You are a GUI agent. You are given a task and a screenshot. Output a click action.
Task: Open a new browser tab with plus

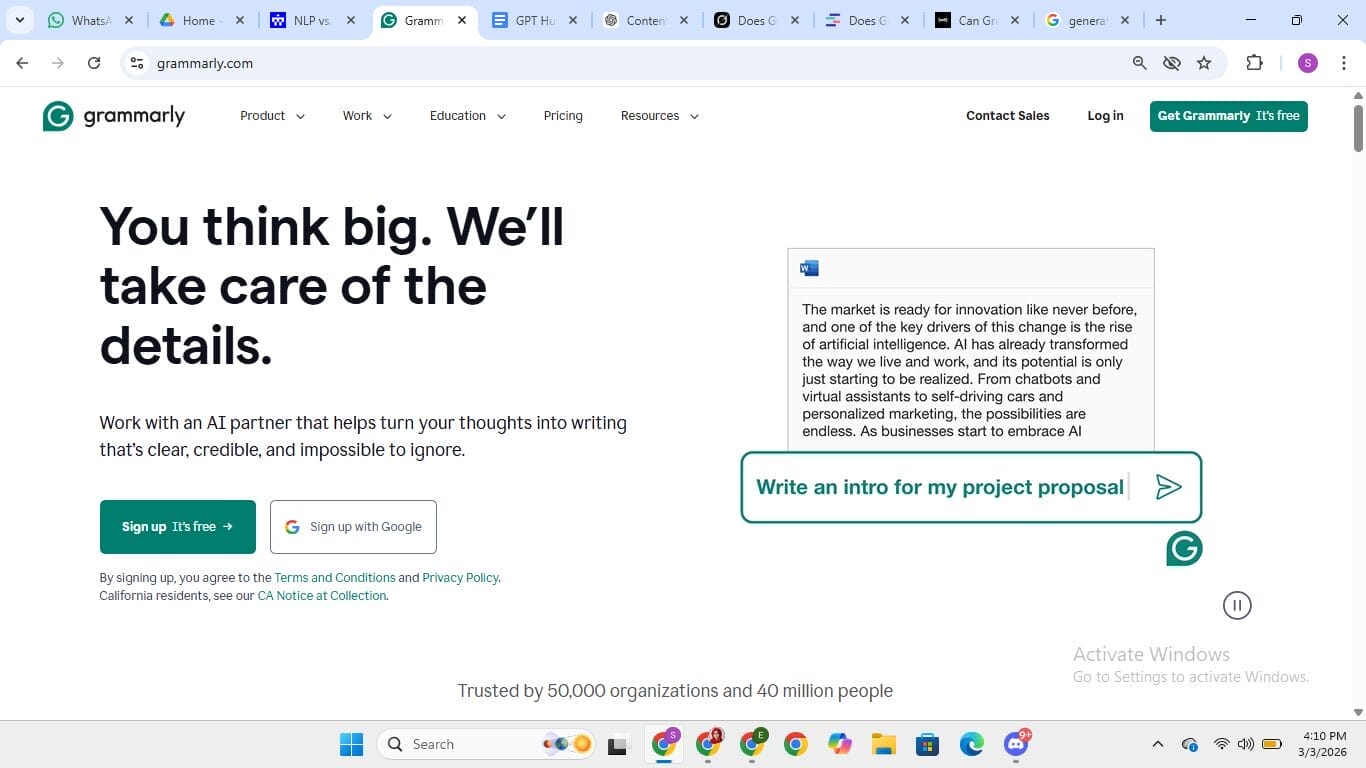pos(1161,20)
